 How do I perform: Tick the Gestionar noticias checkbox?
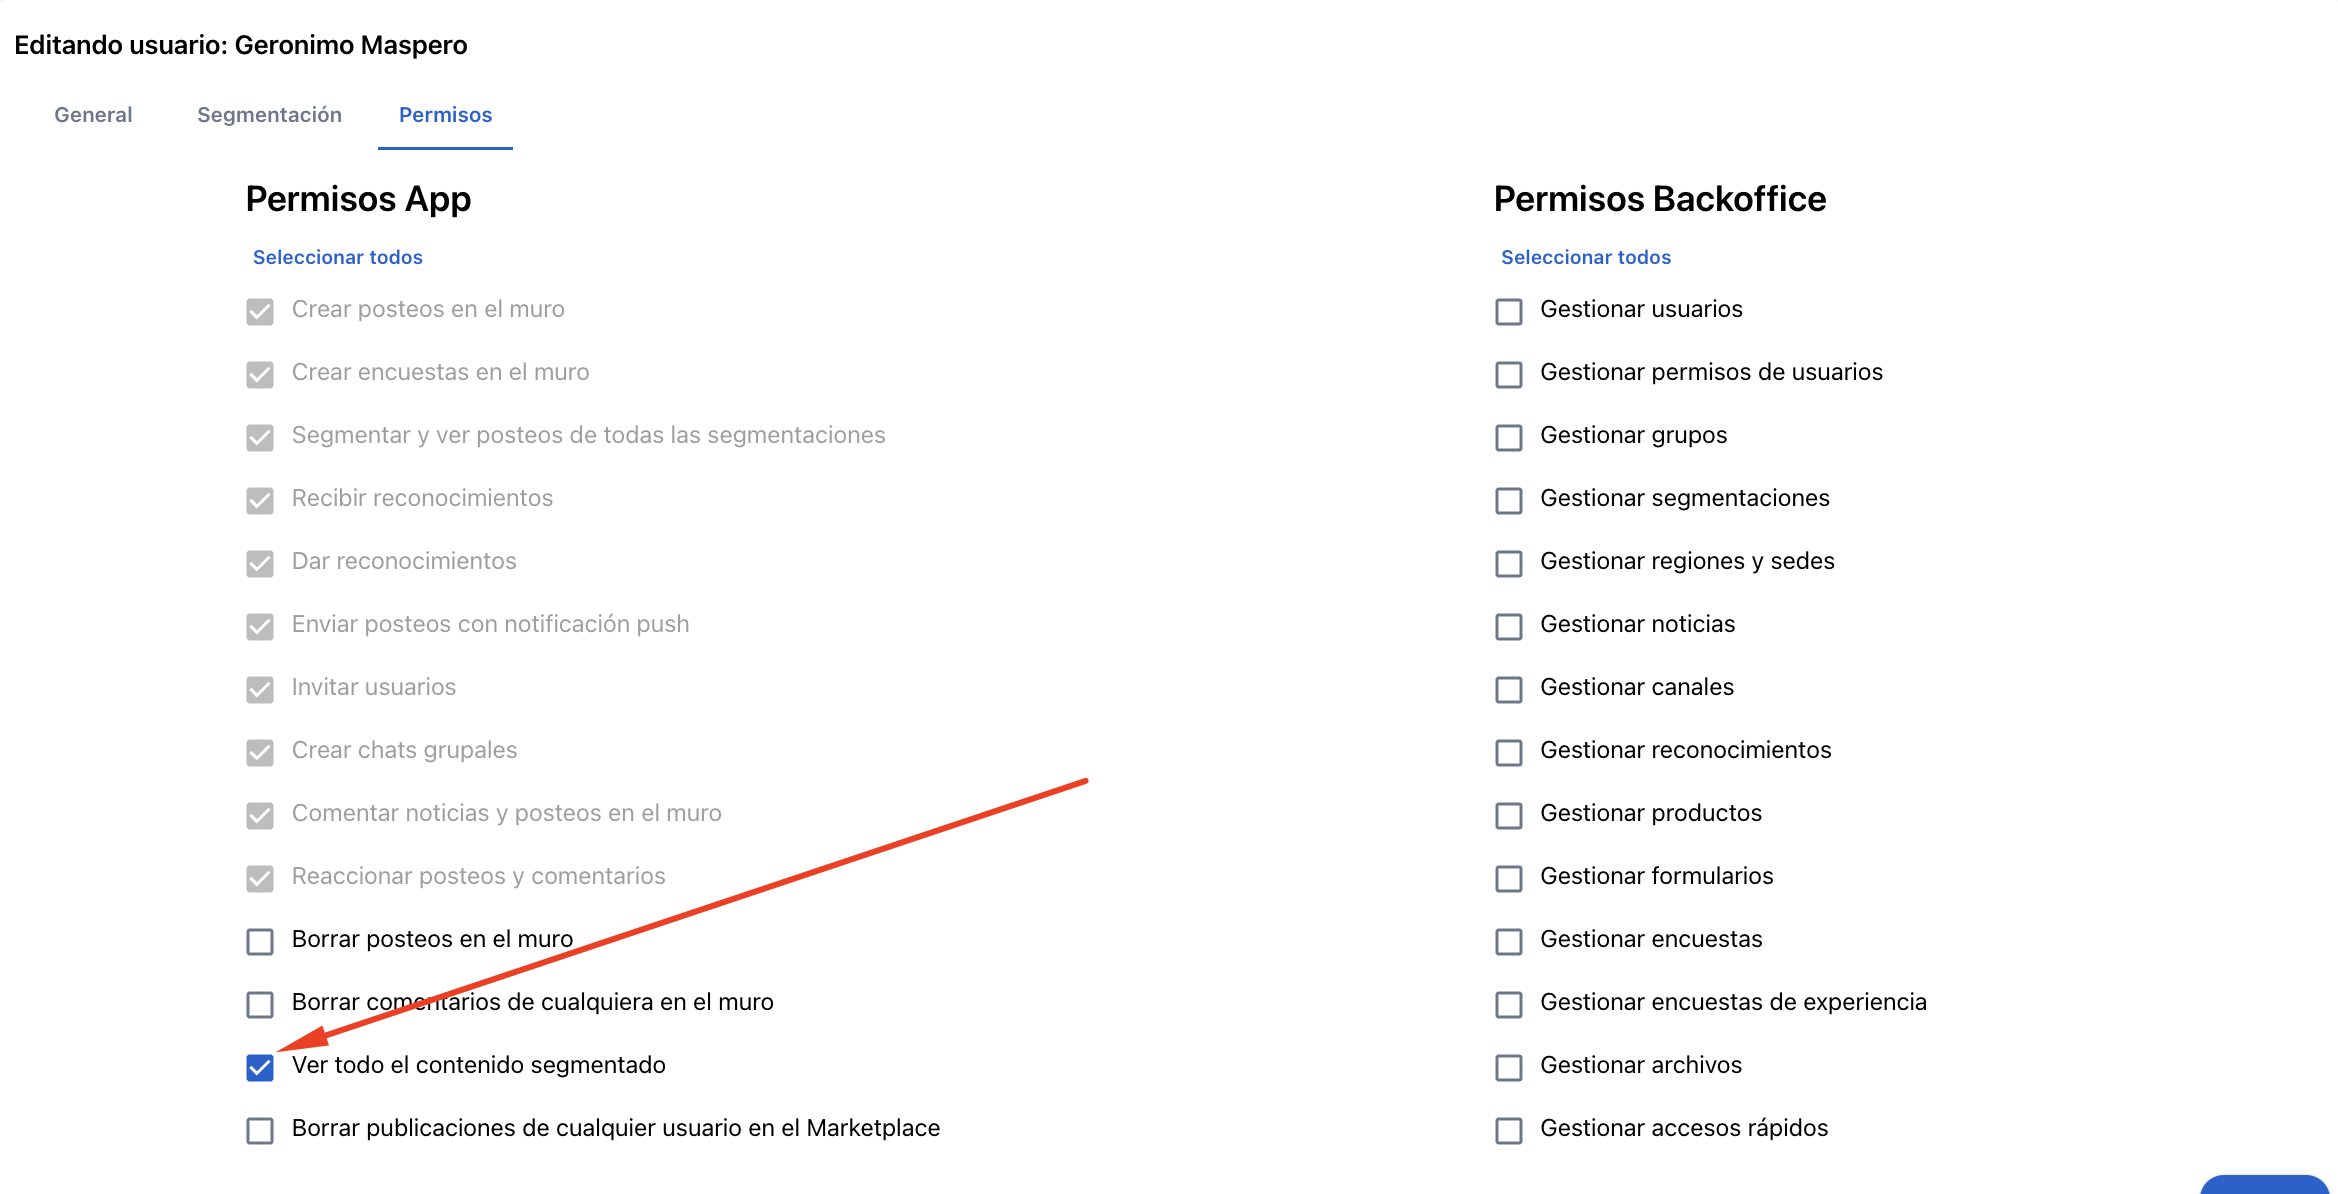point(1509,627)
